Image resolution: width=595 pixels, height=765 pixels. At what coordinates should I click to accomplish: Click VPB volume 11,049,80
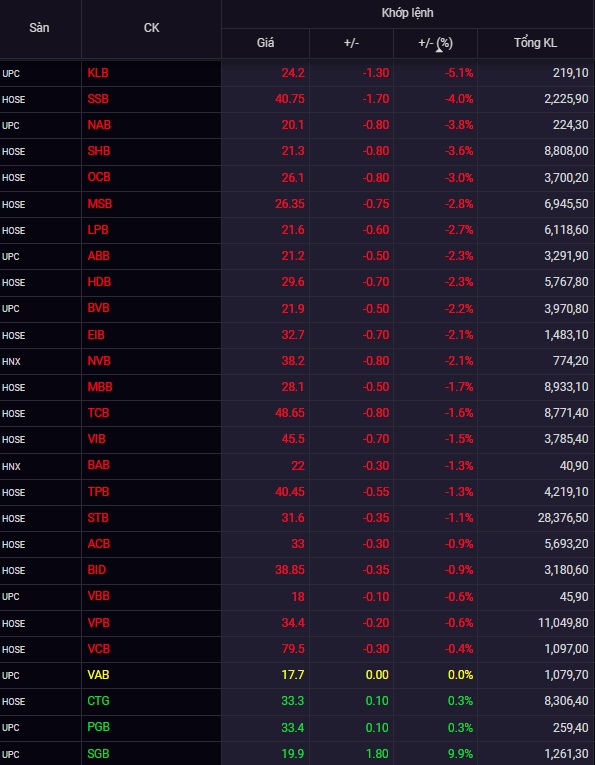click(563, 623)
